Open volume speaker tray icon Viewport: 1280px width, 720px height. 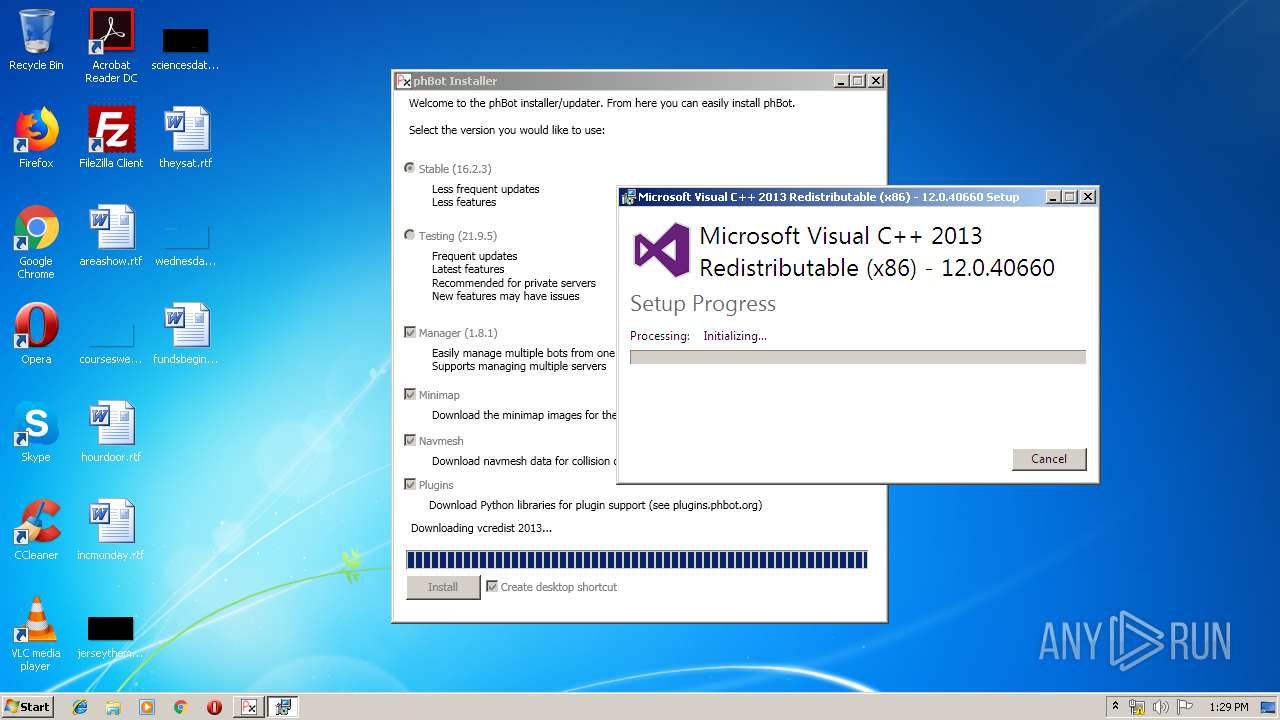(1161, 707)
